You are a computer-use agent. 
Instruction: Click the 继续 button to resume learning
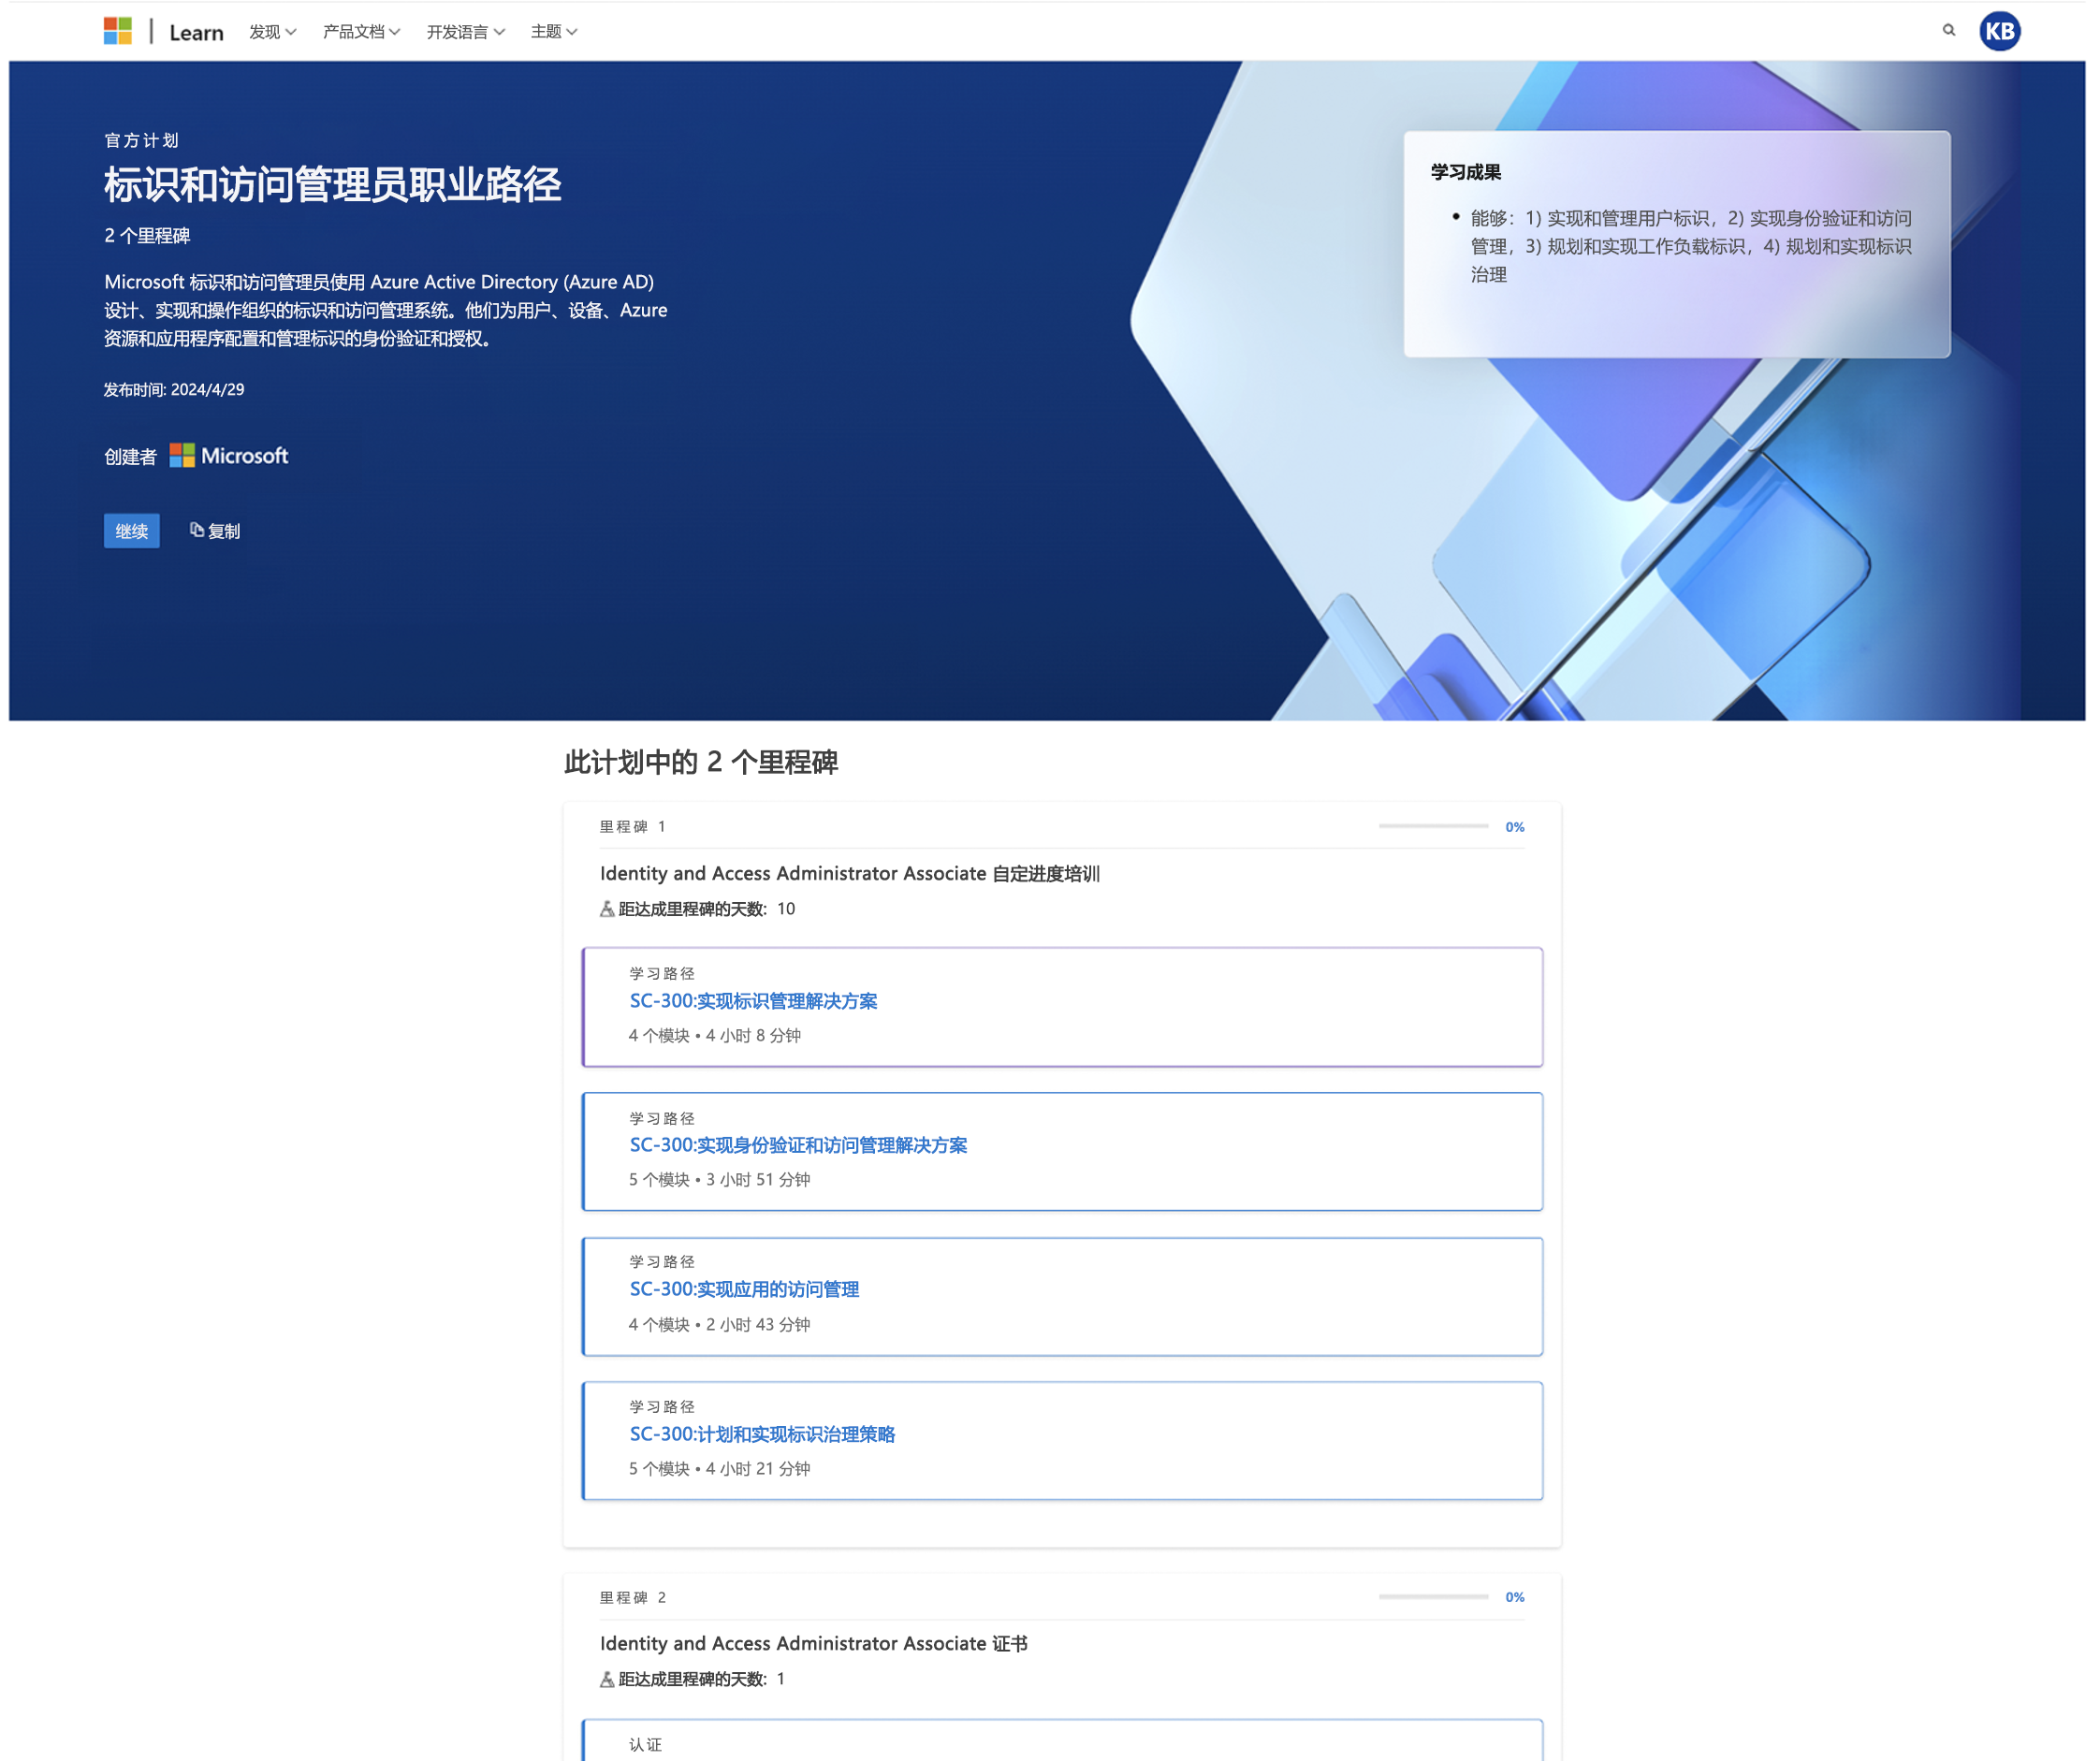(x=133, y=530)
